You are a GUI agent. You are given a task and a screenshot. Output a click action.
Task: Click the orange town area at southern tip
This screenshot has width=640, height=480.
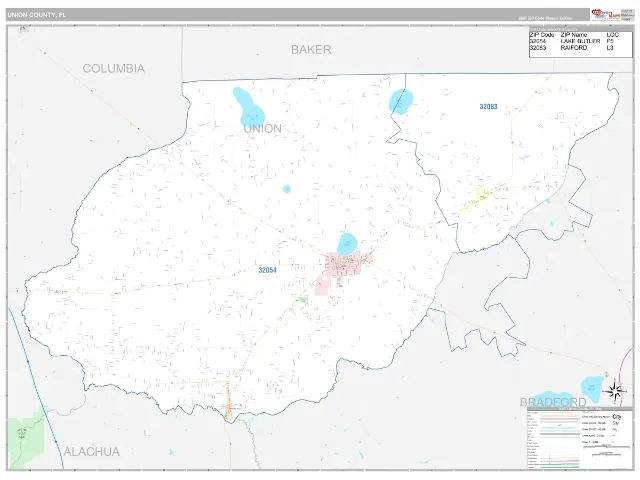[228, 402]
